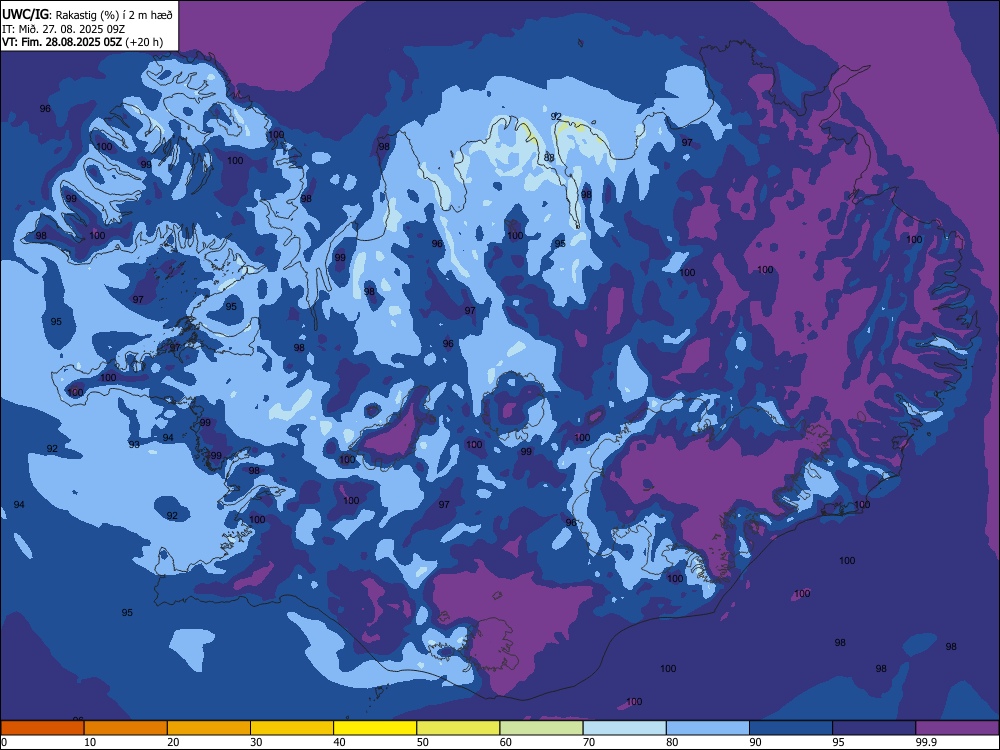The width and height of the screenshot is (1000, 750).
Task: Select the bright yellow 40–50 legend swatch
Action: [x=375, y=728]
